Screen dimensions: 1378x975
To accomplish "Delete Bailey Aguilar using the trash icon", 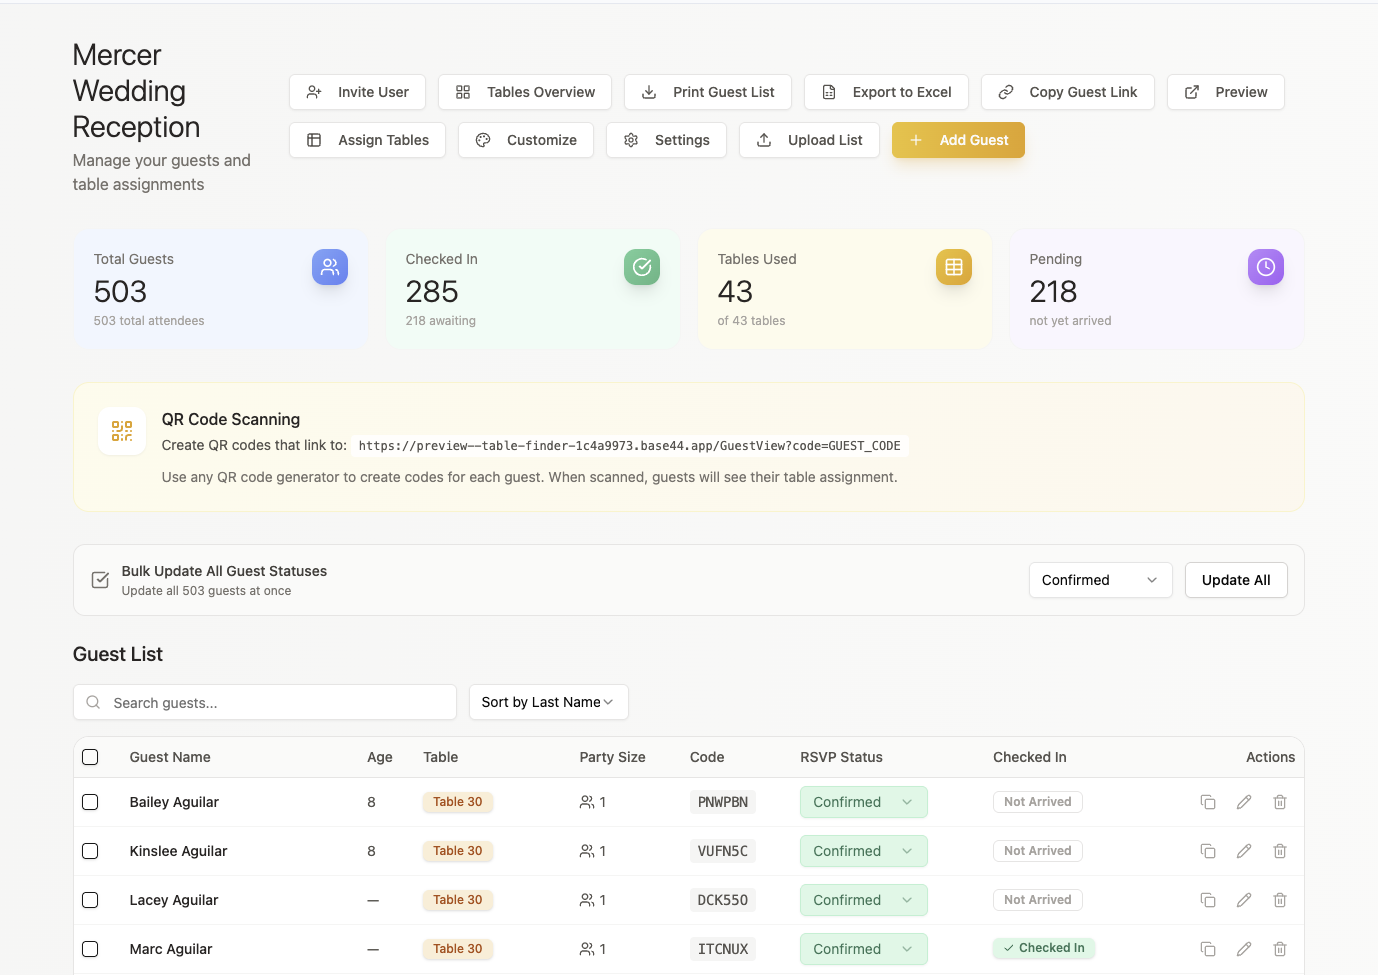I will pos(1280,802).
